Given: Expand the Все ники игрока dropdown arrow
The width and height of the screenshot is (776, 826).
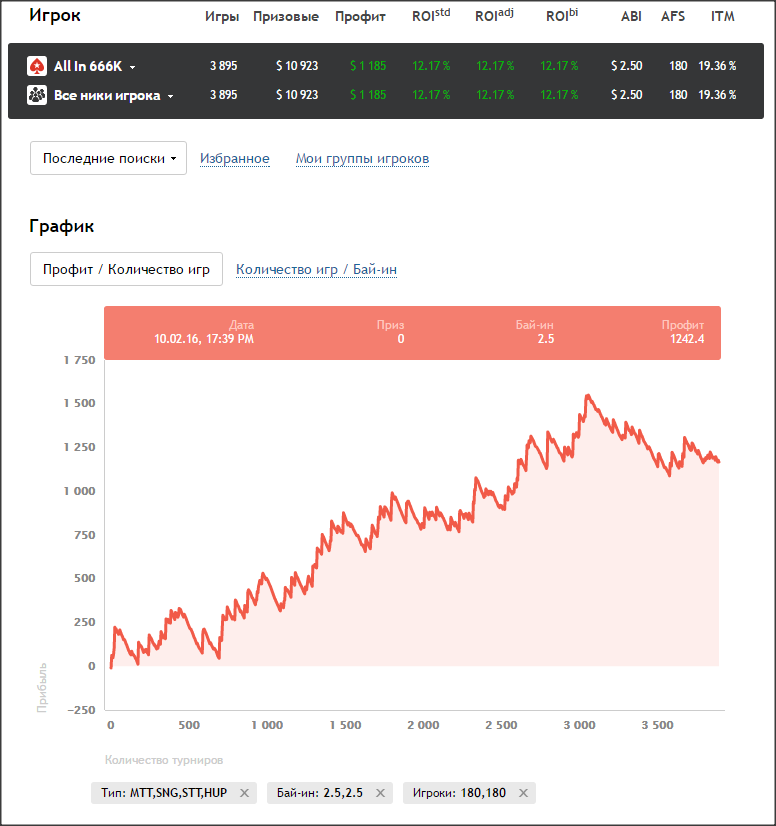Looking at the screenshot, I should pyautogui.click(x=170, y=96).
